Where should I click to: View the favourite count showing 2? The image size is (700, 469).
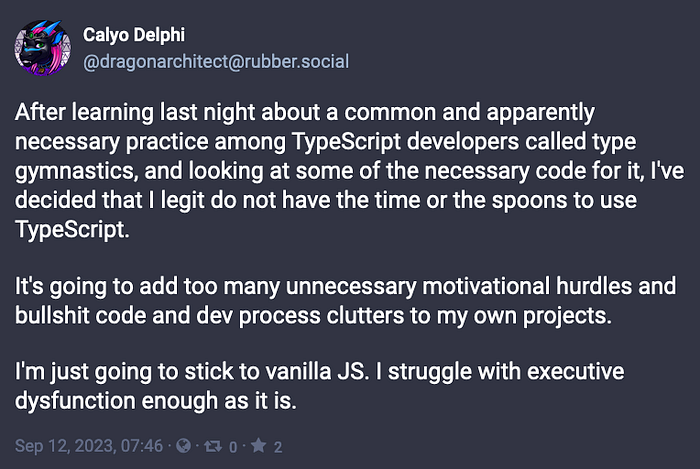[278, 447]
